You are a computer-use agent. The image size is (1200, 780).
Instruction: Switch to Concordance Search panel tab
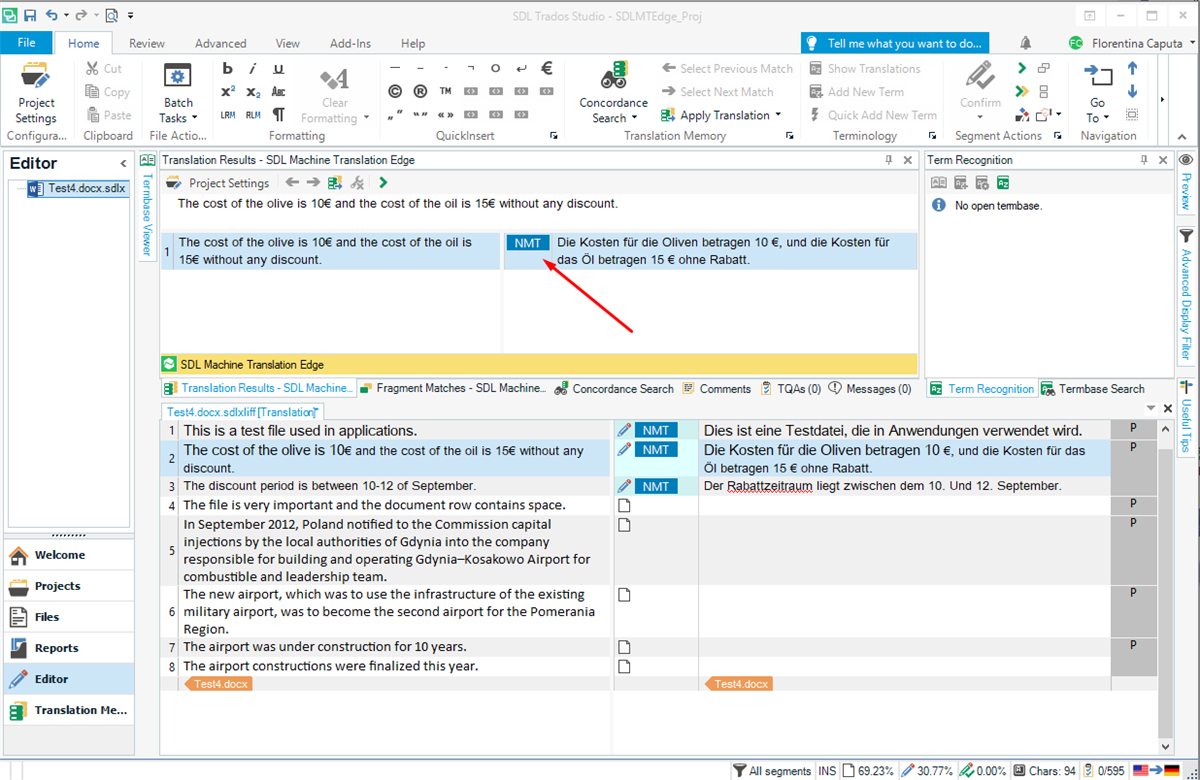pos(614,388)
